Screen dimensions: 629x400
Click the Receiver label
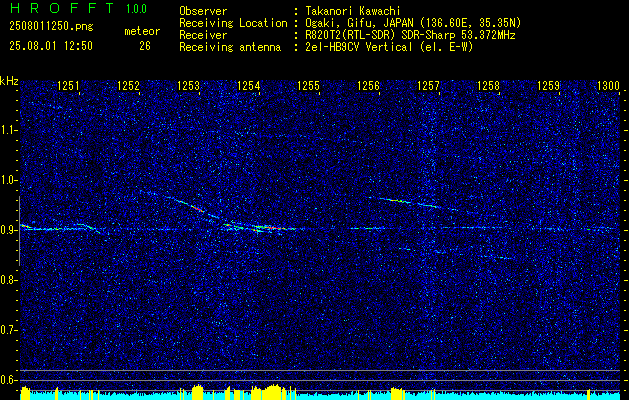click(203, 35)
